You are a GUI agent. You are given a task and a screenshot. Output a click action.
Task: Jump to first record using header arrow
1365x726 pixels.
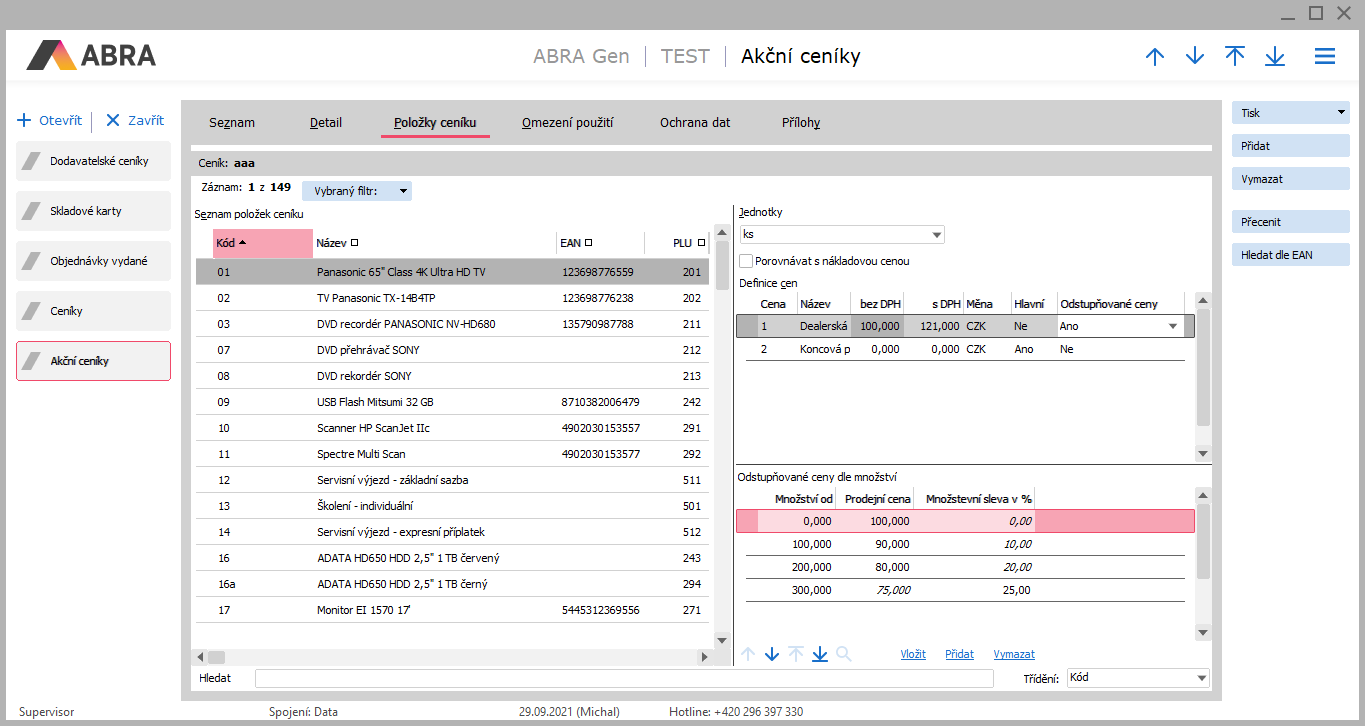pyautogui.click(x=1235, y=57)
